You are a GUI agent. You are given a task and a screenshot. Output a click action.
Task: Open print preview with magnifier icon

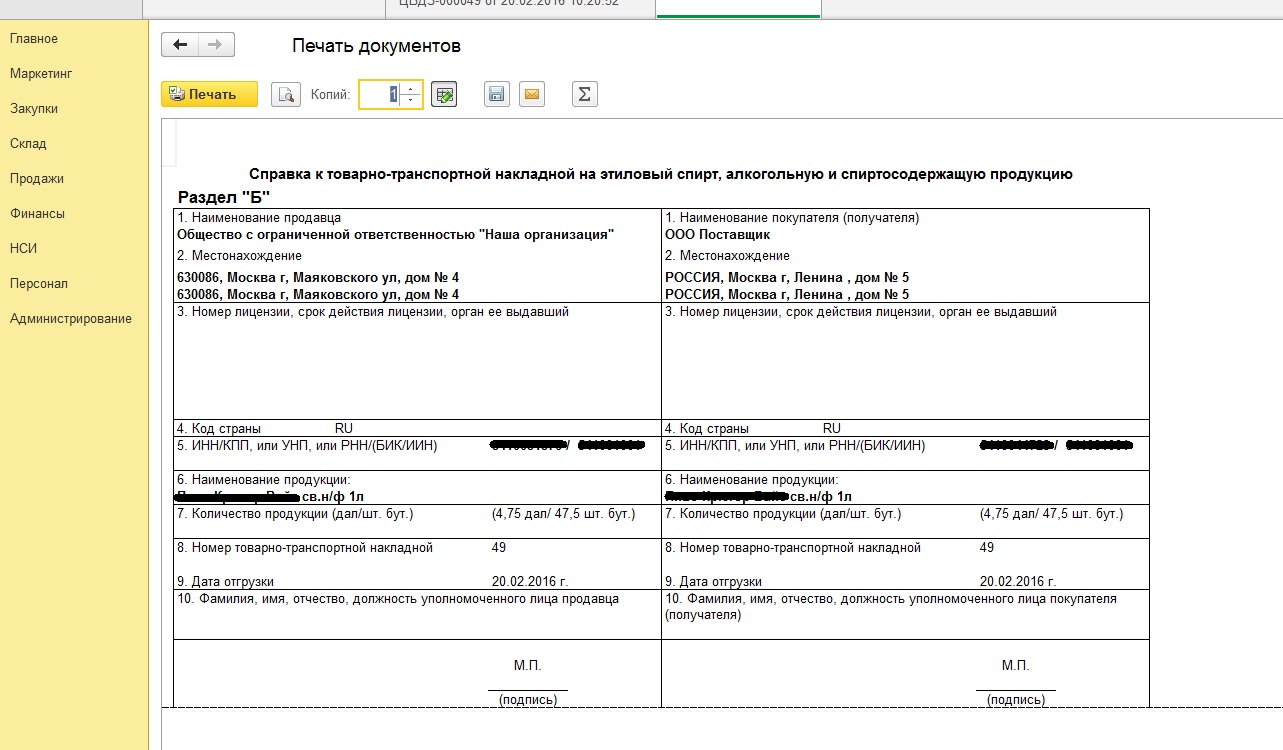(x=286, y=94)
